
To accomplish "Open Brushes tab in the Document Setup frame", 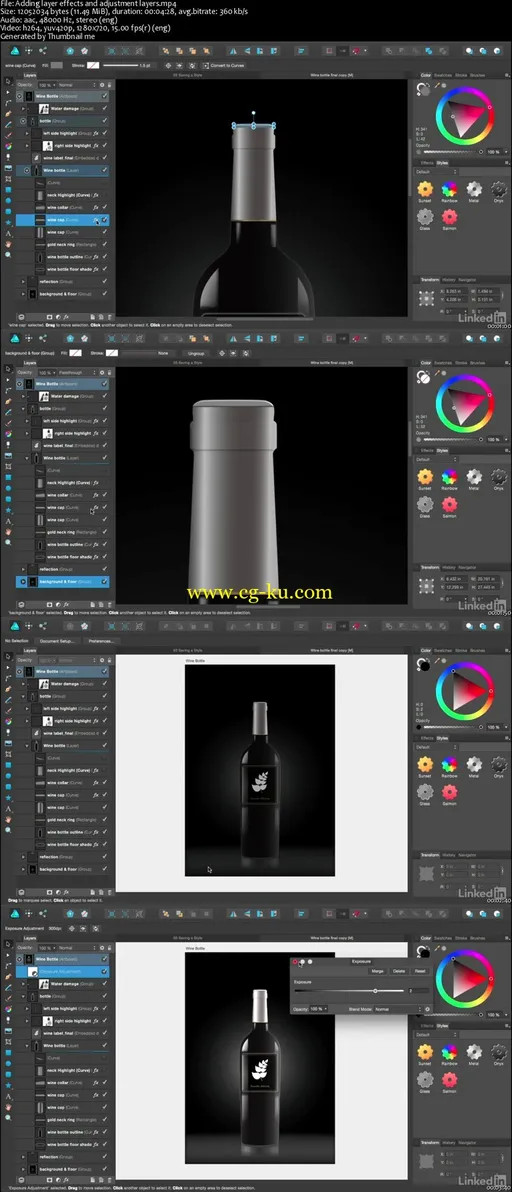I will pos(477,650).
